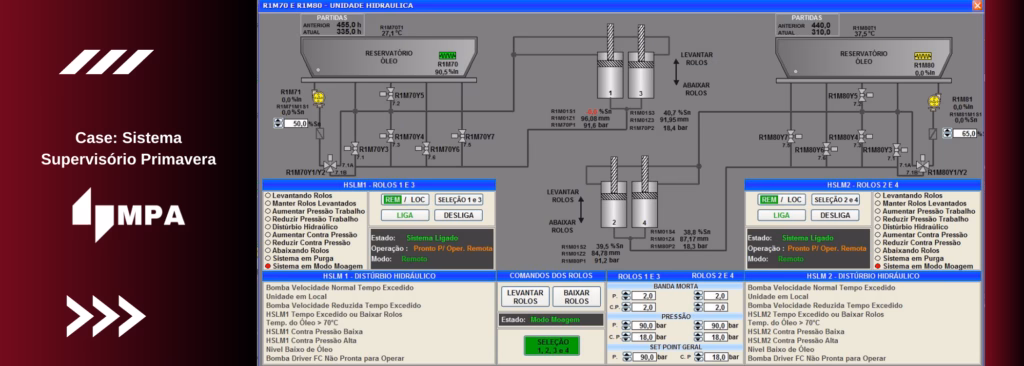Click filter symbol below R1M81 pump
Screen dimensions: 1024x366
[933, 133]
